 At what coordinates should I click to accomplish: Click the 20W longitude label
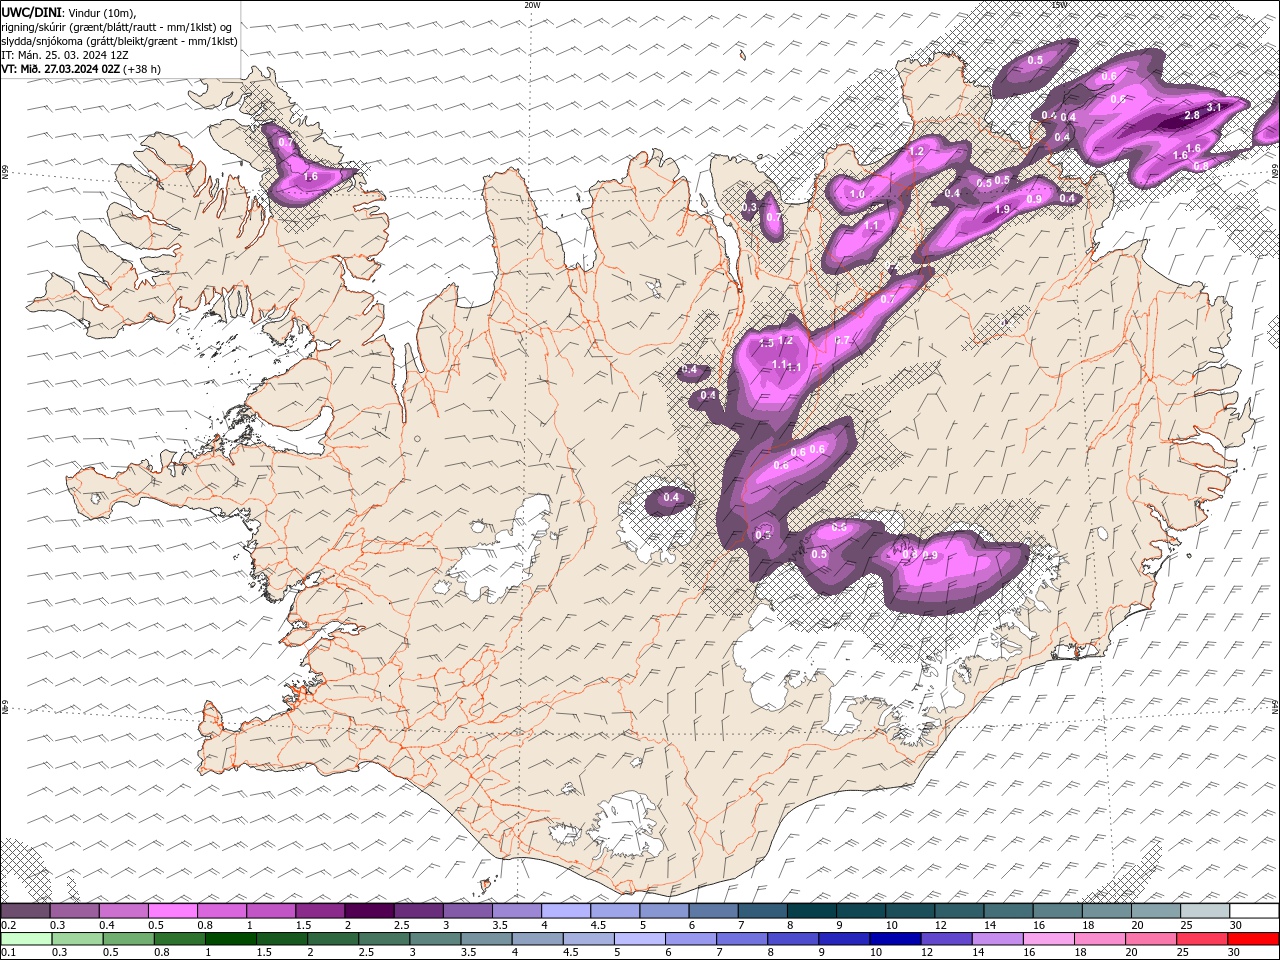[532, 5]
